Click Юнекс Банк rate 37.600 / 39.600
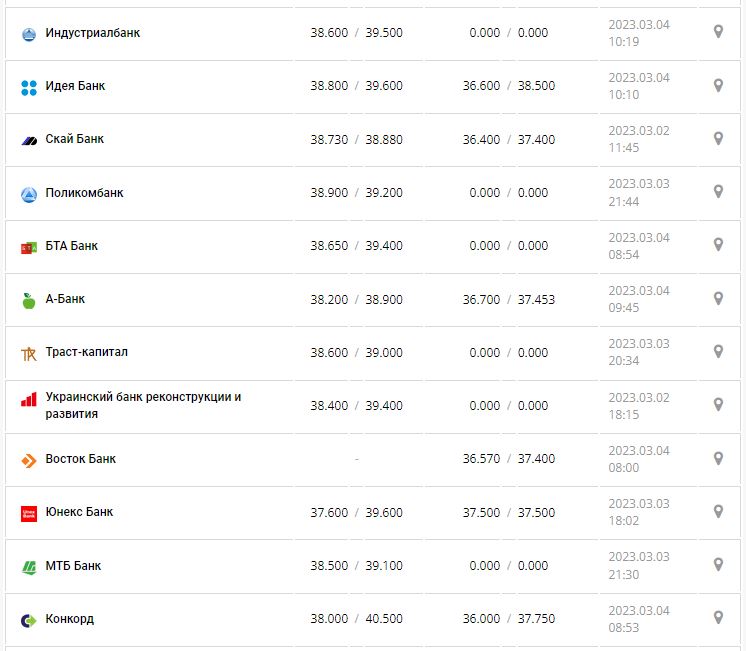Viewport: 746px width, 651px height. 356,512
